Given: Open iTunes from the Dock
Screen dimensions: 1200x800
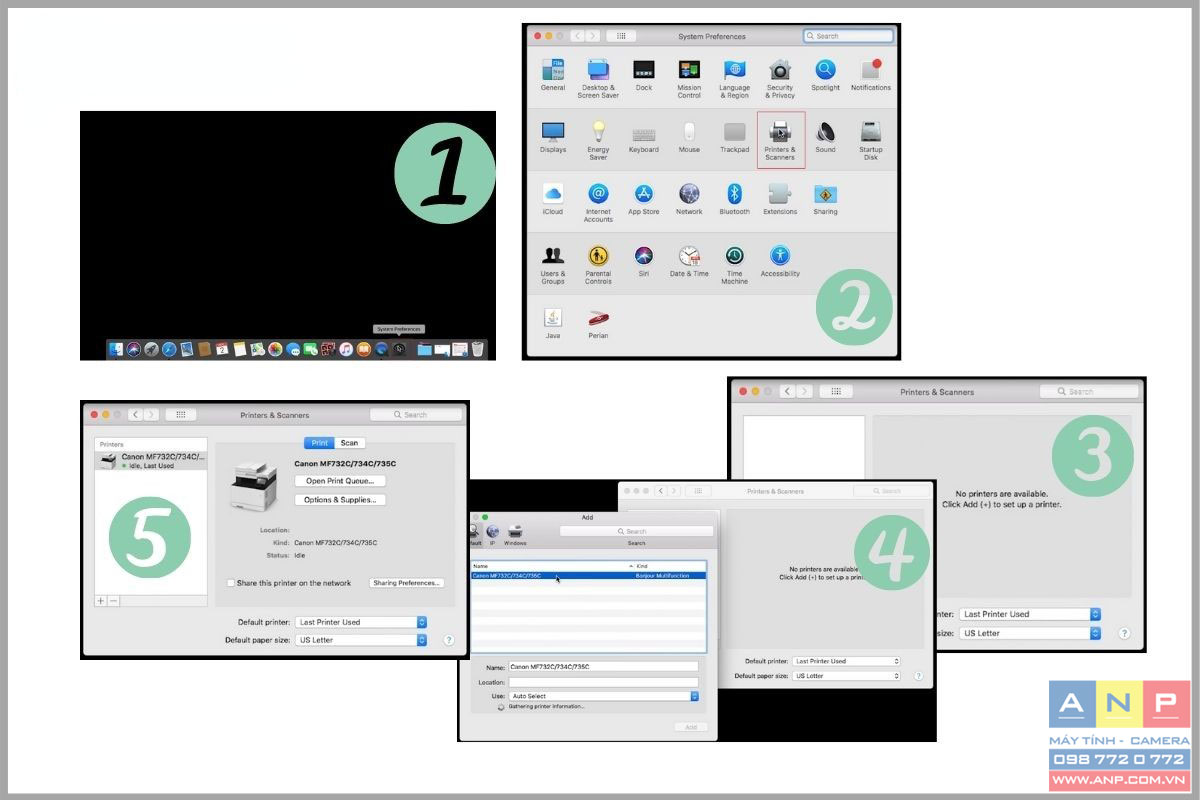Looking at the screenshot, I should click(346, 349).
